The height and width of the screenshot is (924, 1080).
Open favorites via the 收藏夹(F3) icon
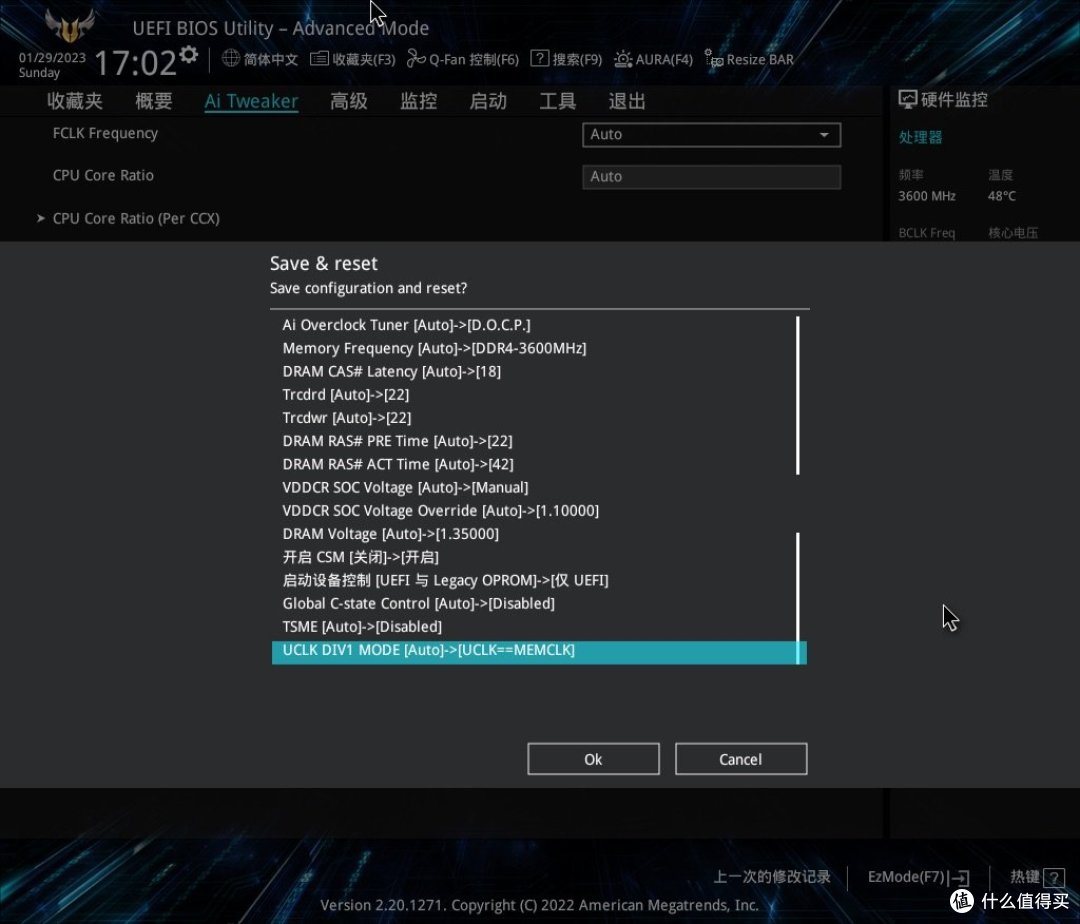coord(319,59)
